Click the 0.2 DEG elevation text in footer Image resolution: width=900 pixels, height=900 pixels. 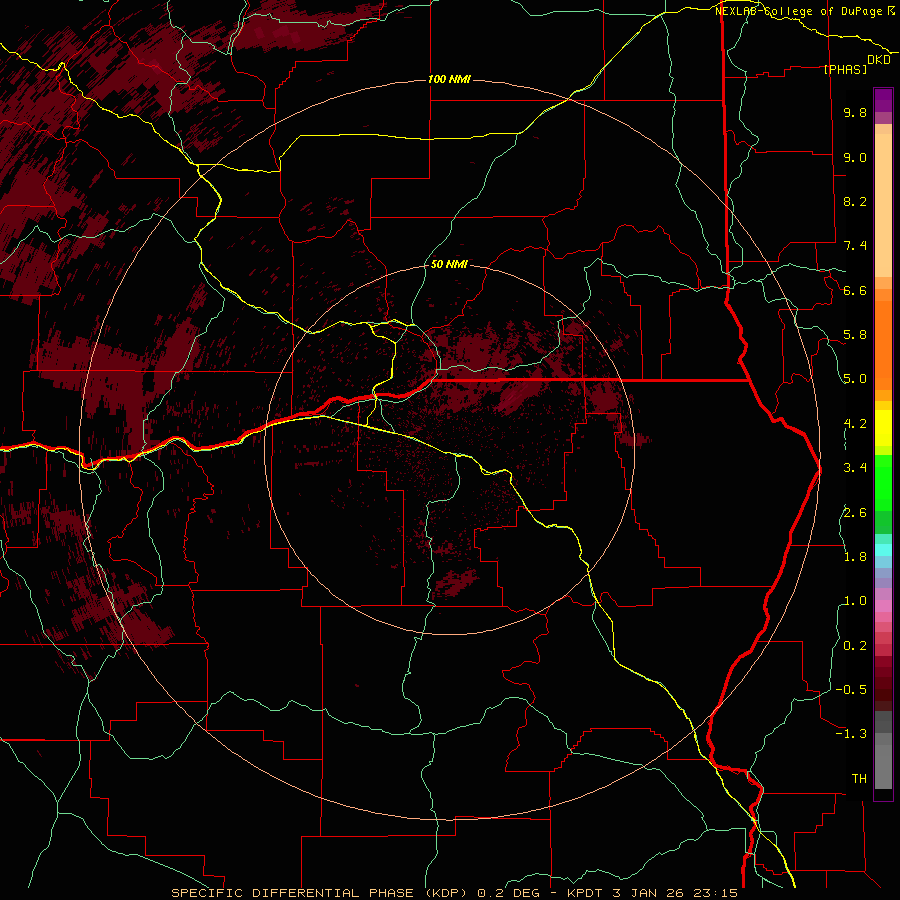coord(509,893)
